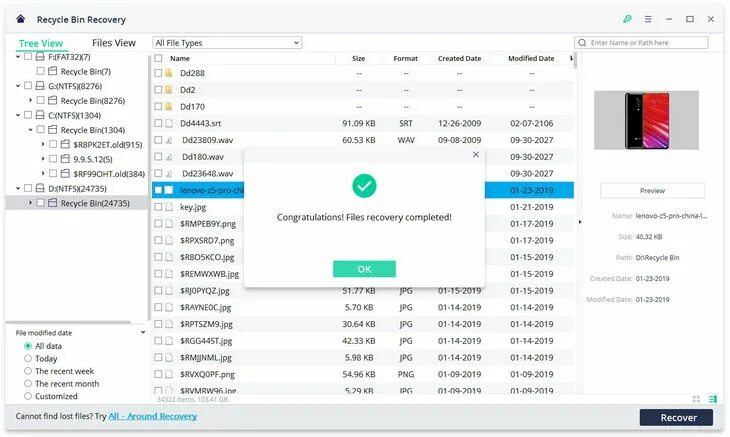
Task: Click Dd2 folder icon
Action: click(169, 90)
